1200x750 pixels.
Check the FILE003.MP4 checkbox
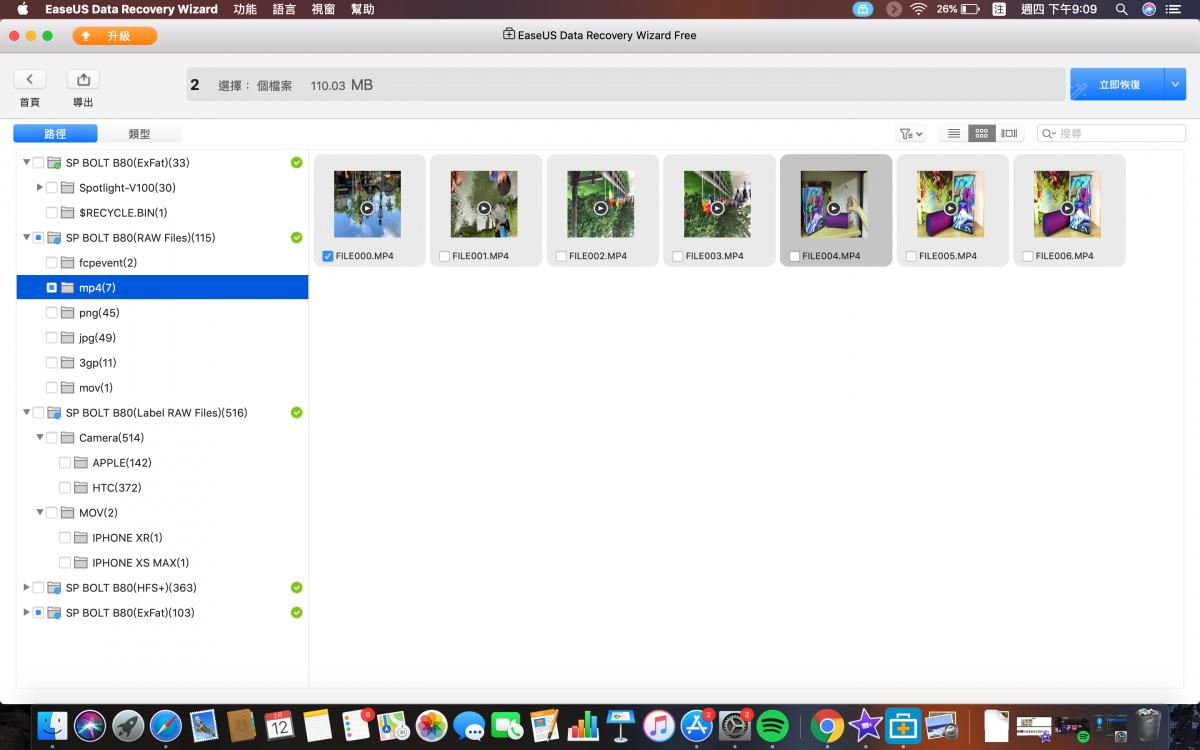(x=678, y=256)
